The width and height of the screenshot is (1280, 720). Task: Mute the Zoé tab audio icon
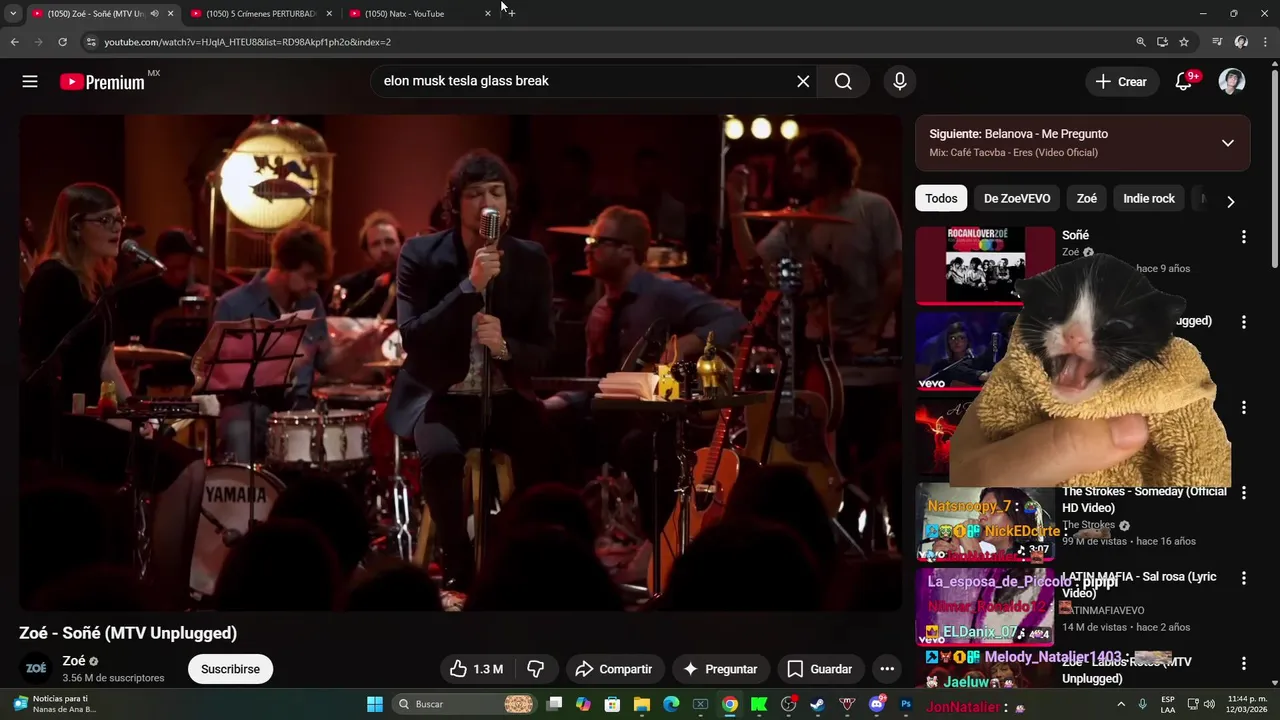[x=154, y=13]
